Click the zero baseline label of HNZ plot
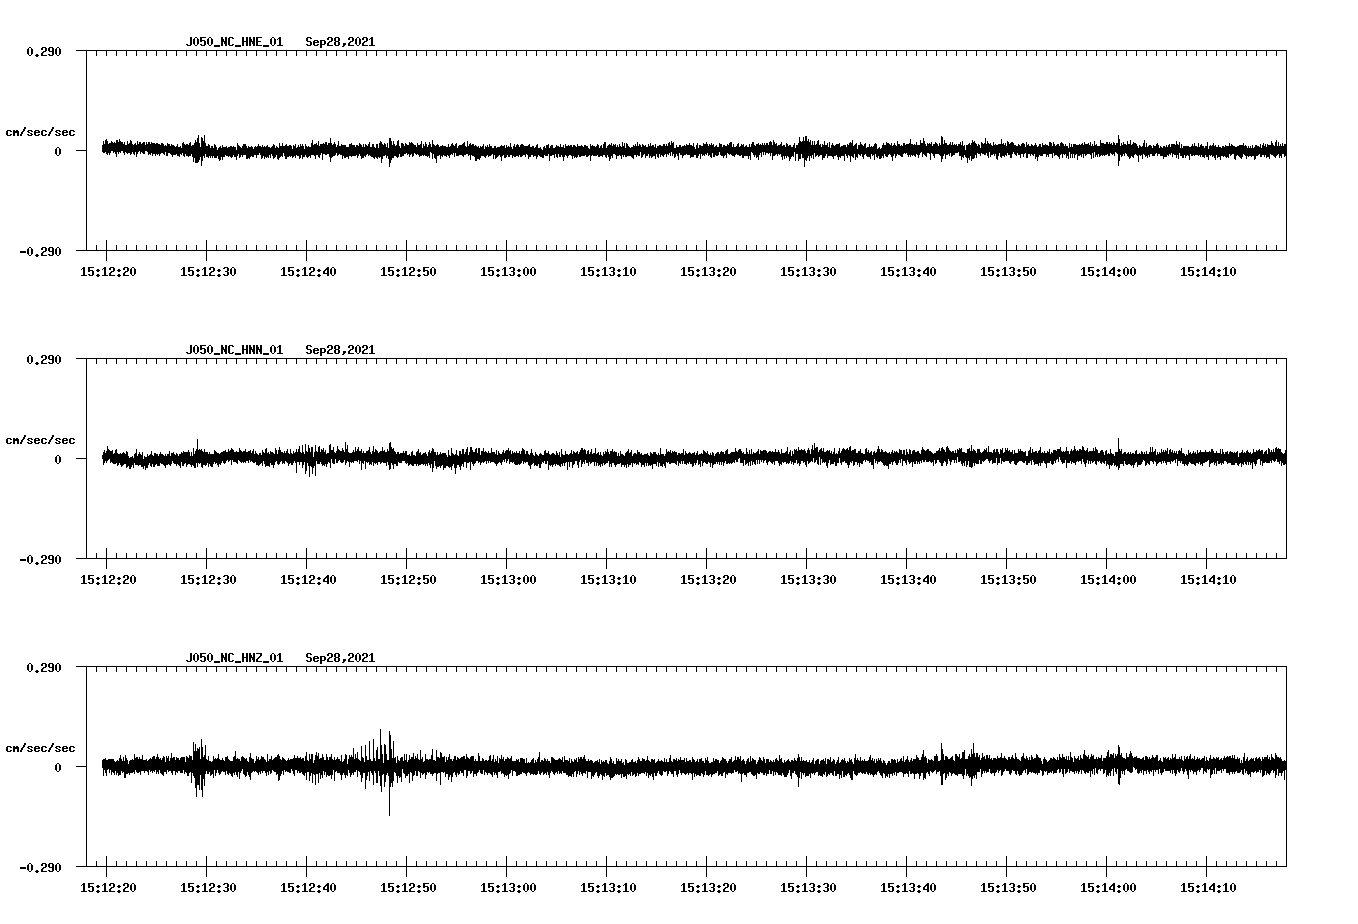This screenshot has height=924, width=1358. (x=58, y=768)
